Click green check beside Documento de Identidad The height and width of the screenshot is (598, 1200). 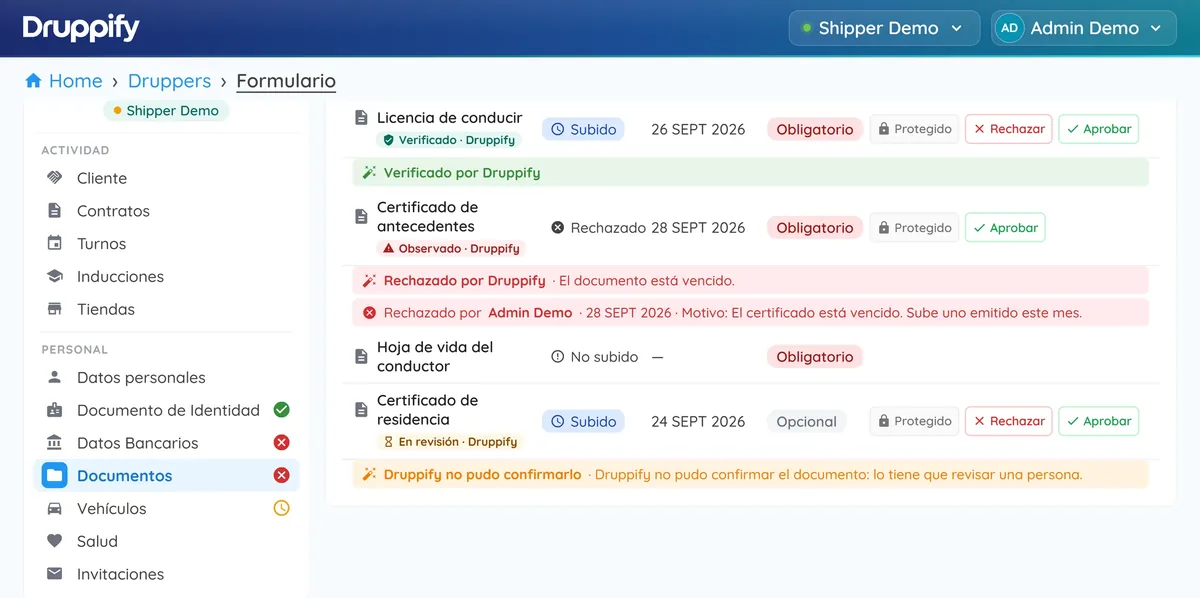(x=282, y=410)
